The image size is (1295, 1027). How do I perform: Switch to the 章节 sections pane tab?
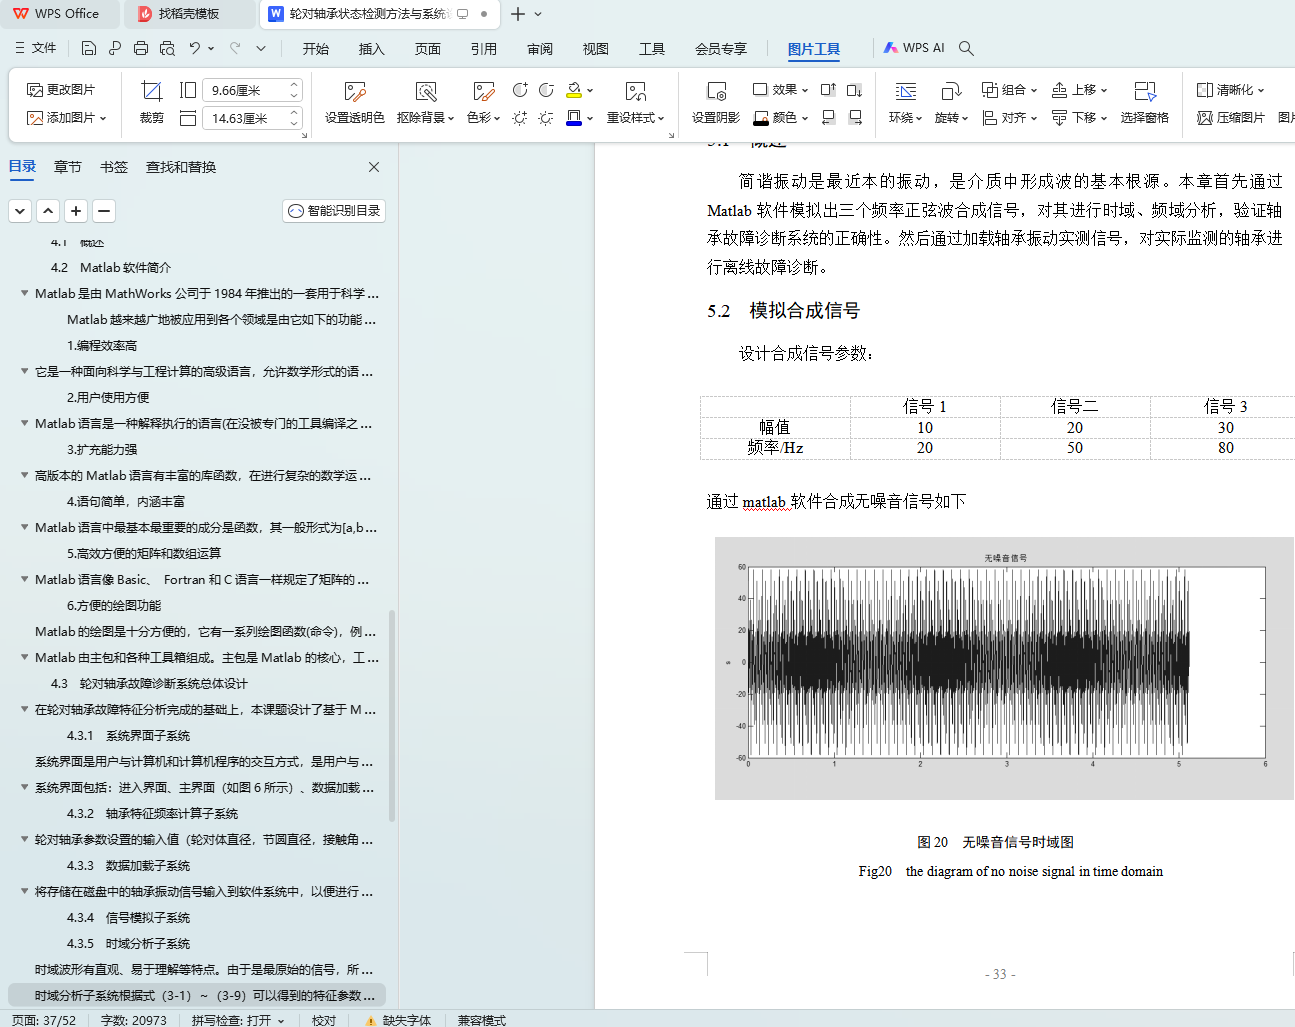(68, 167)
